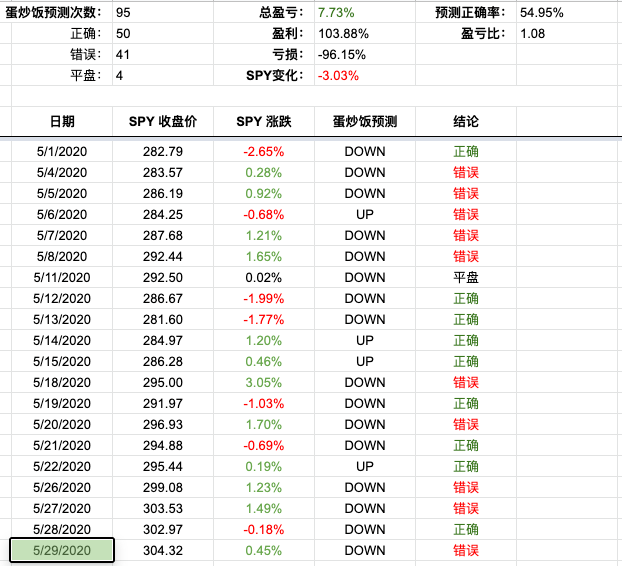Click the DOWN prediction for 5/21/2020
Viewport: 622px width, 566px height.
tap(365, 446)
